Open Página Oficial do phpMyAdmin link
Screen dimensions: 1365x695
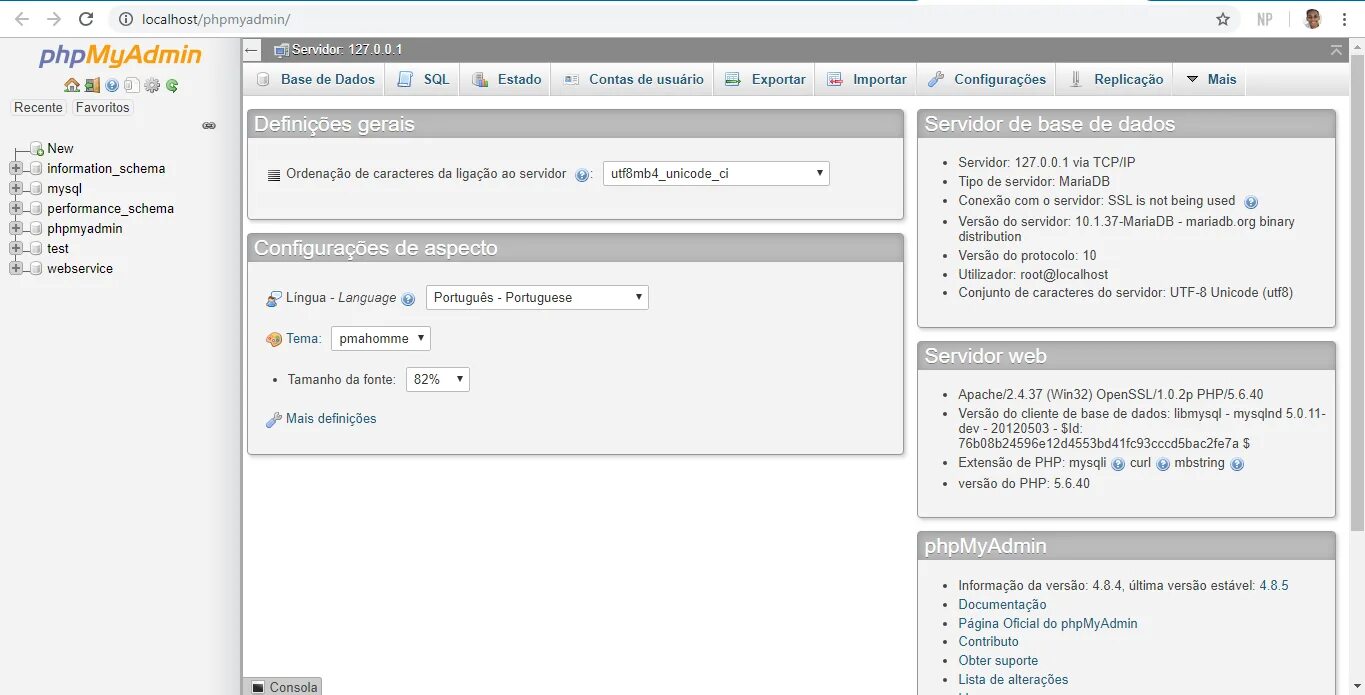(1048, 623)
